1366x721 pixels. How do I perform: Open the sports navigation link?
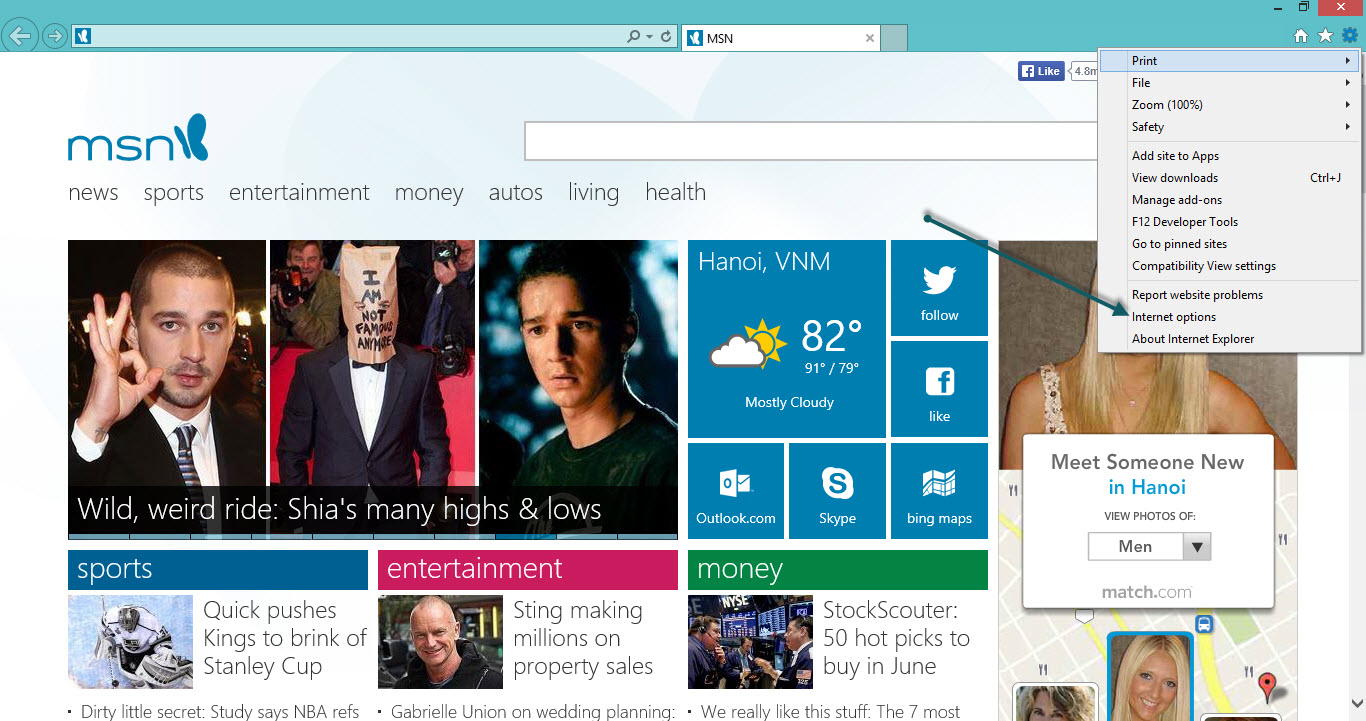click(x=173, y=192)
